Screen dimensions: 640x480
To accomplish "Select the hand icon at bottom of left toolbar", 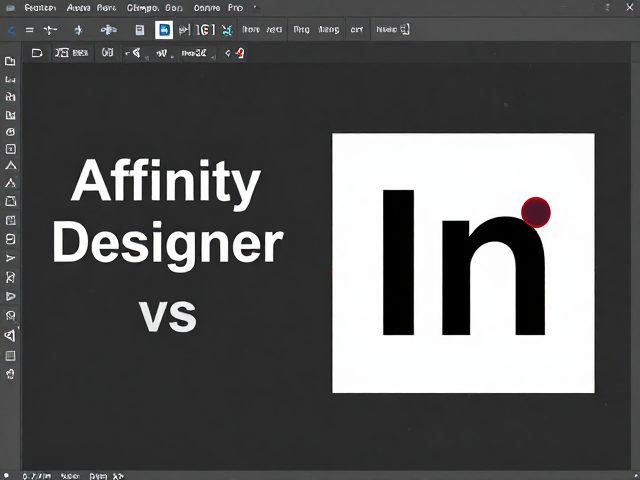I will click(11, 374).
